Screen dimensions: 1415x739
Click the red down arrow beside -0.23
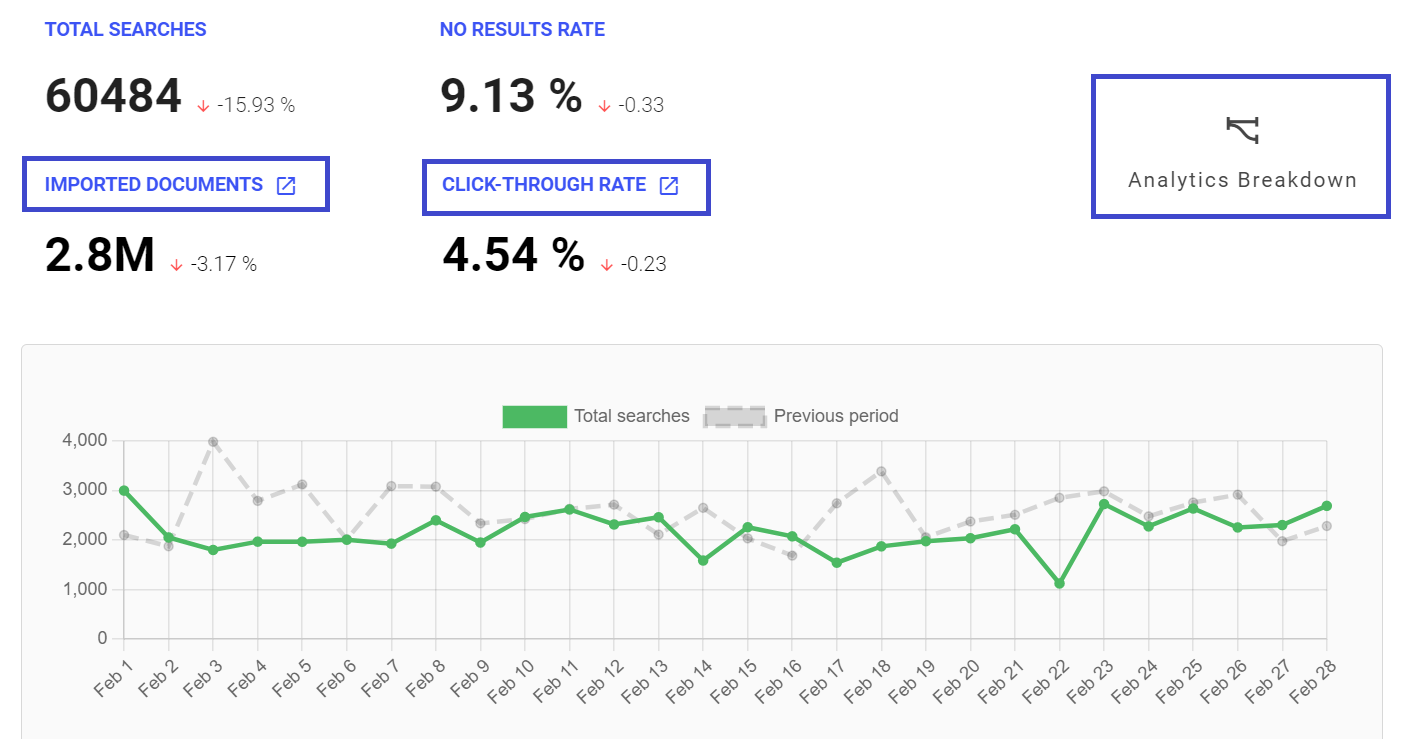(607, 265)
